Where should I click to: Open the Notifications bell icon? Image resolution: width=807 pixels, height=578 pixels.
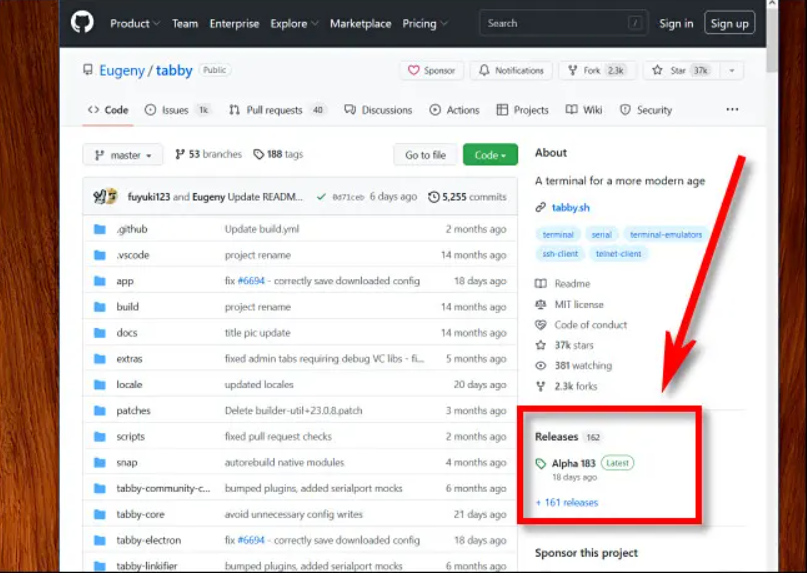click(x=484, y=70)
